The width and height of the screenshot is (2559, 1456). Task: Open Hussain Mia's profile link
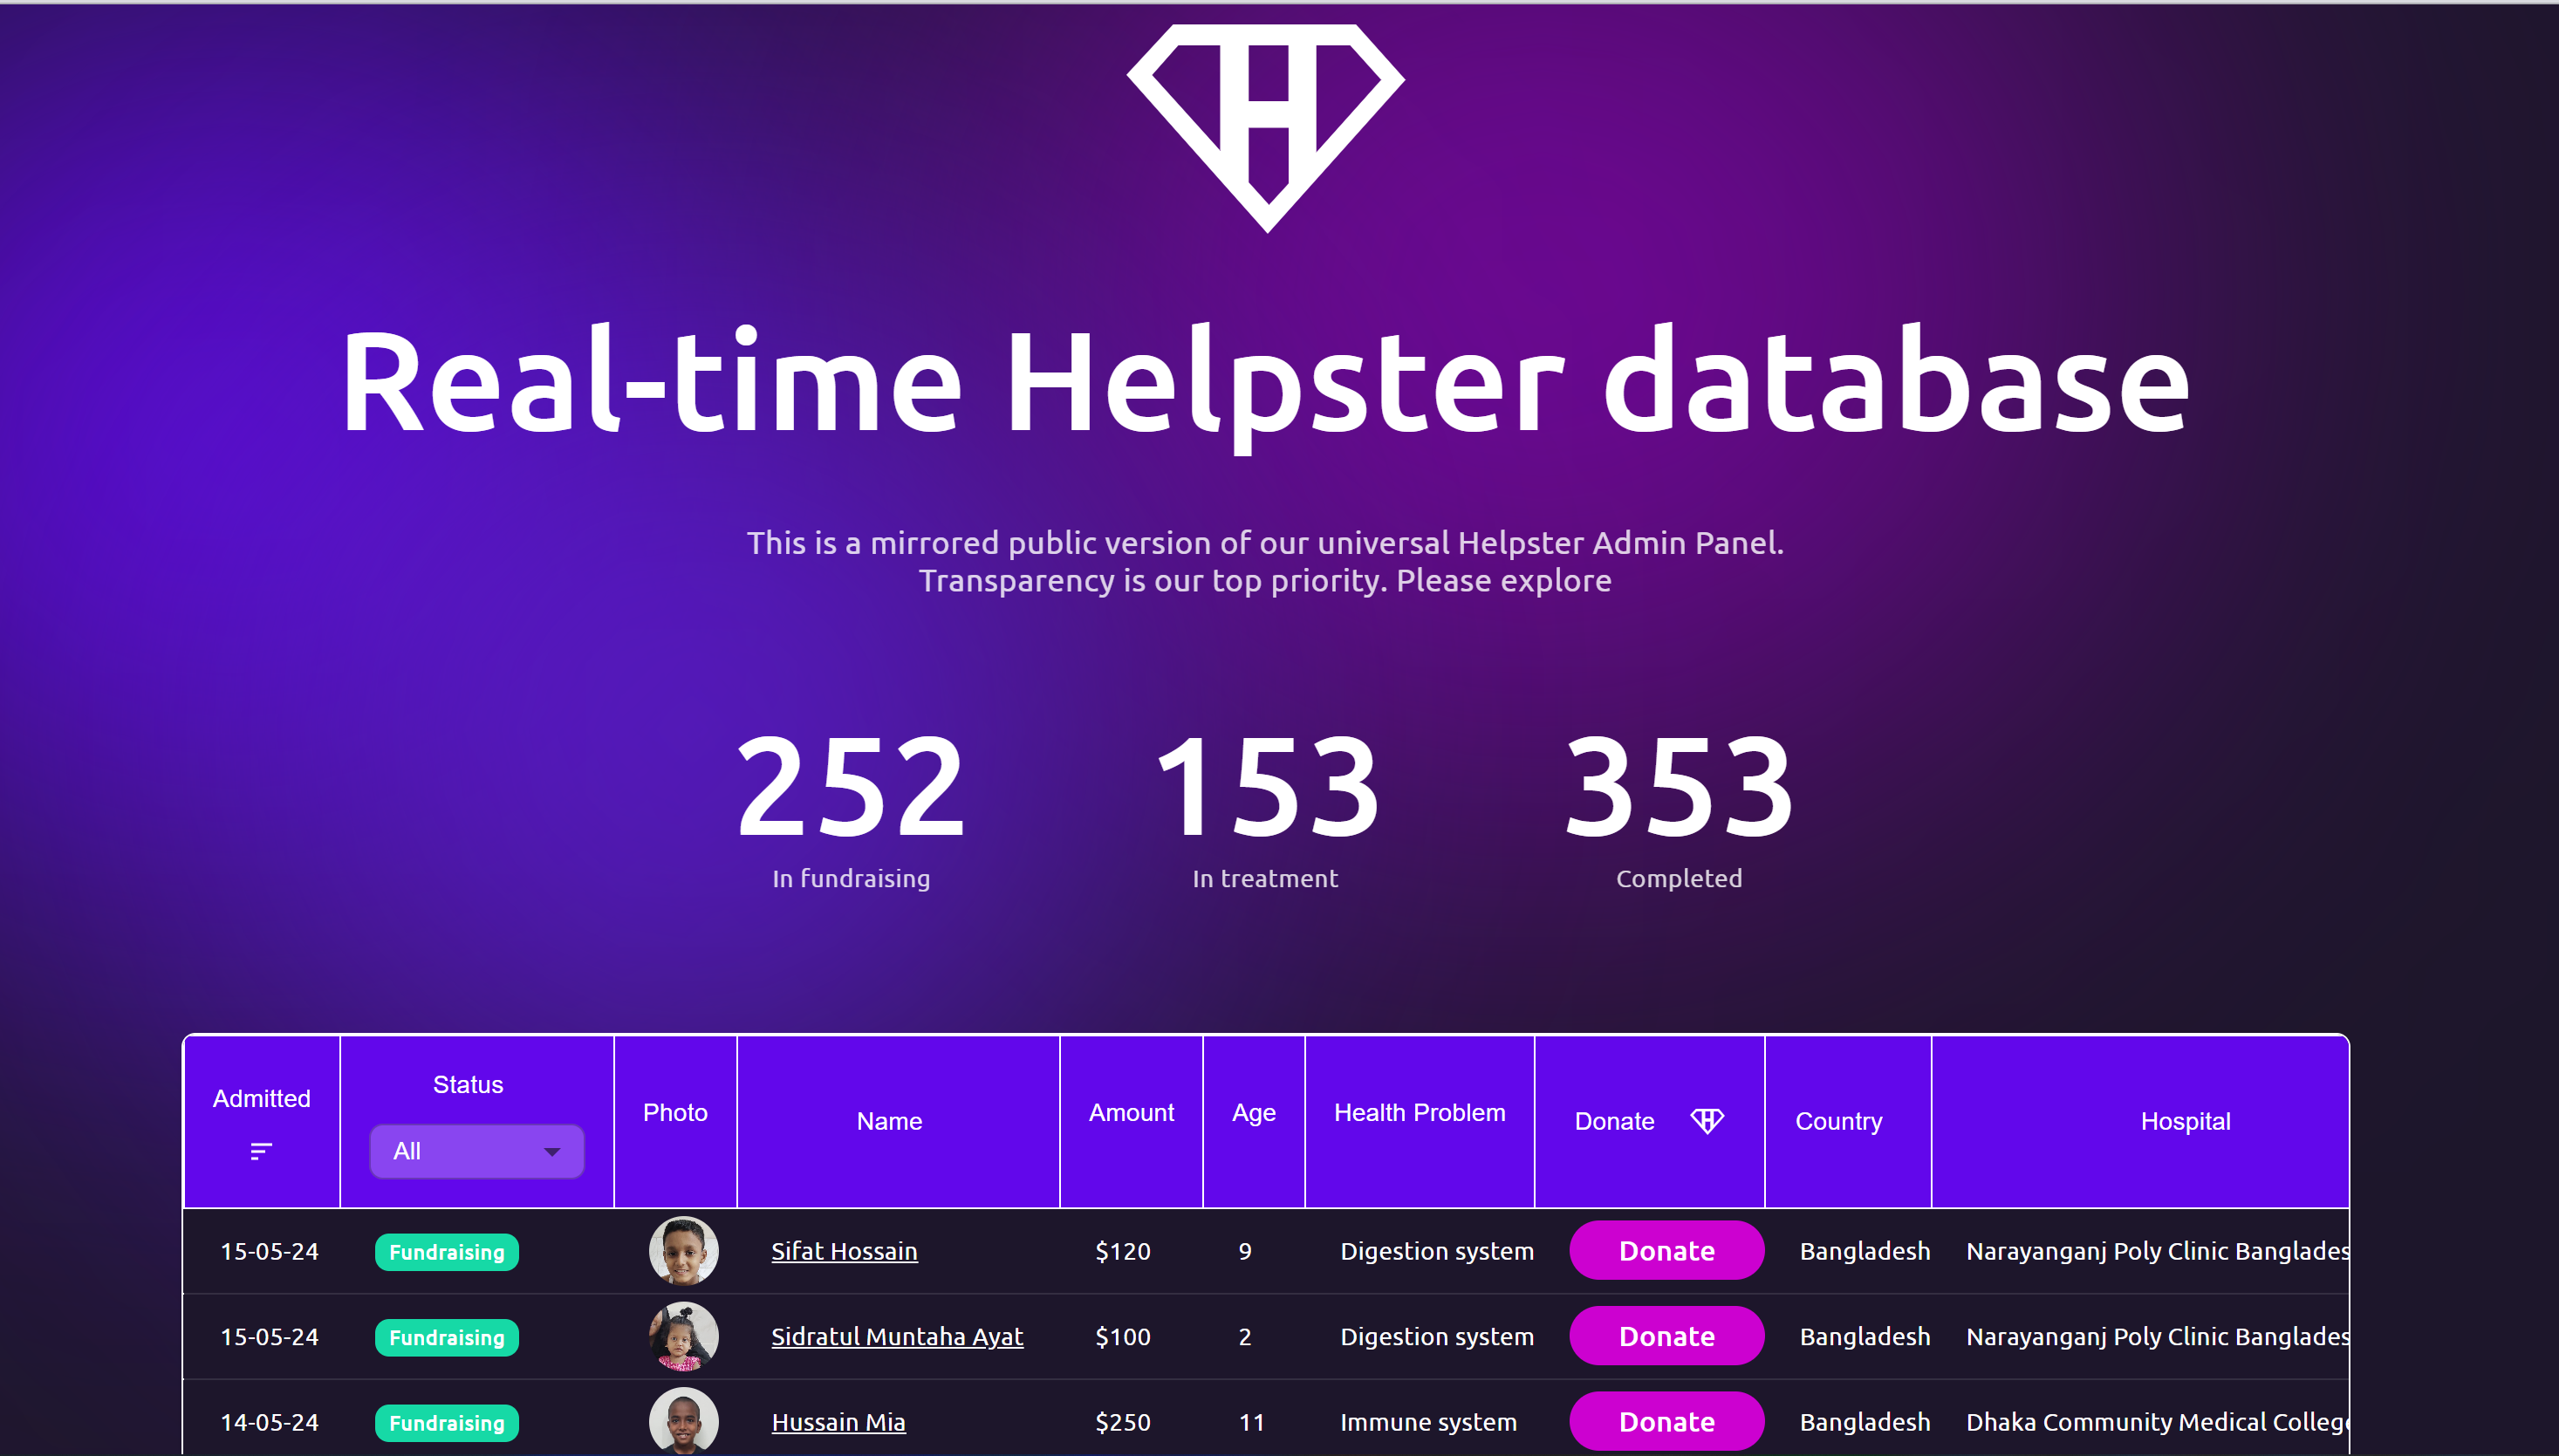[x=838, y=1422]
